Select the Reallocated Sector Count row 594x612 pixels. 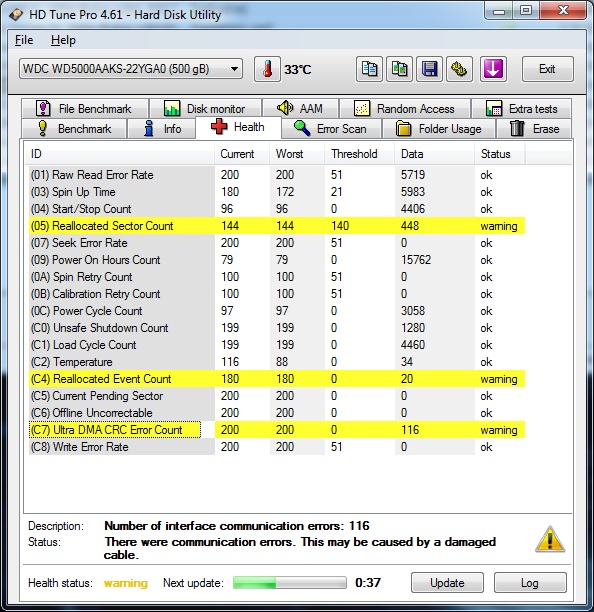click(277, 226)
